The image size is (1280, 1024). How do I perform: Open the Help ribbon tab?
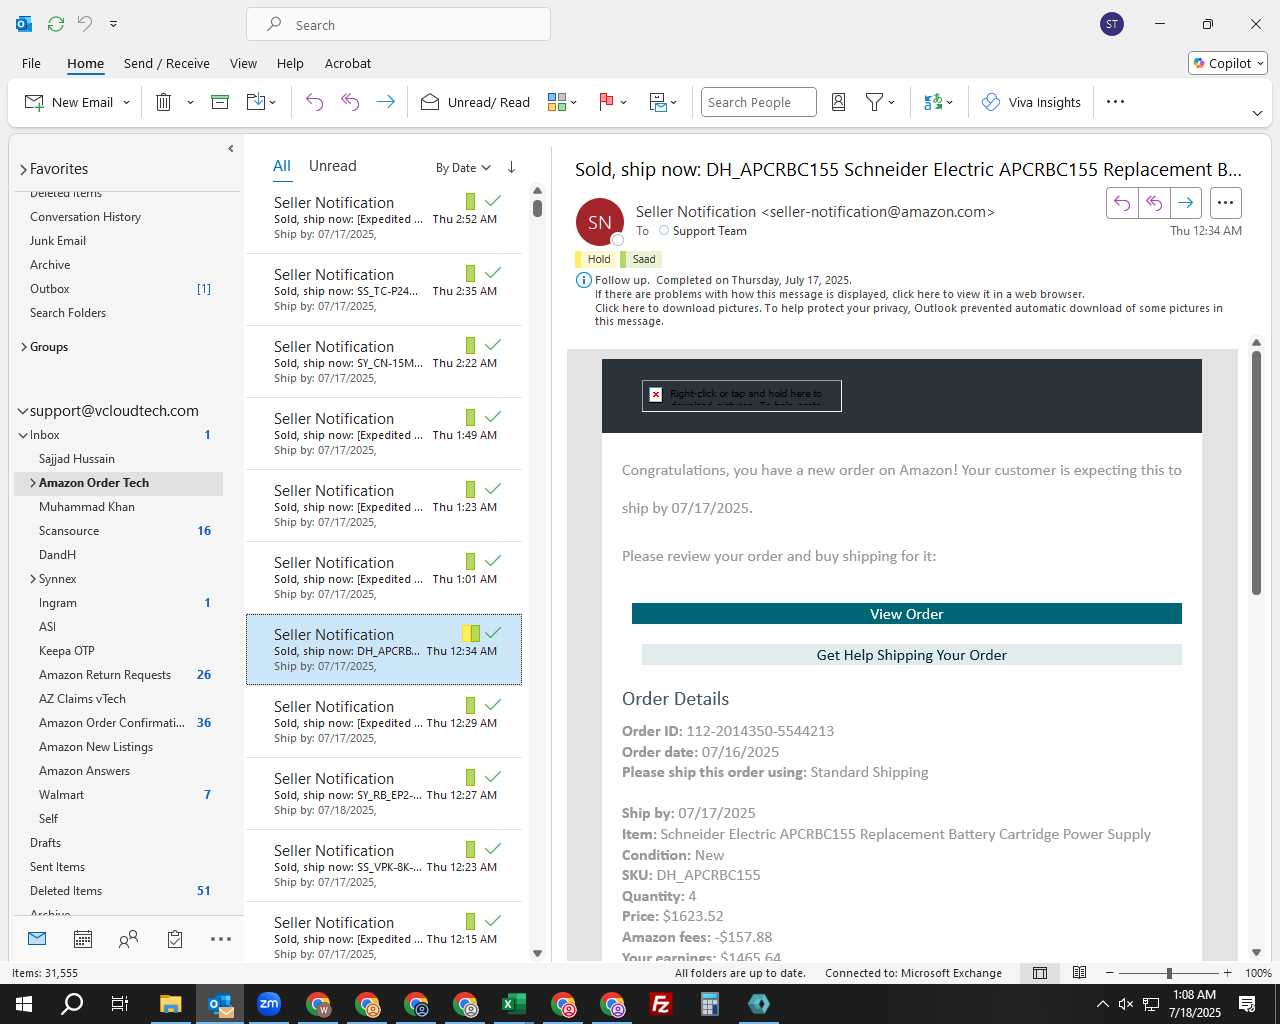pos(290,63)
